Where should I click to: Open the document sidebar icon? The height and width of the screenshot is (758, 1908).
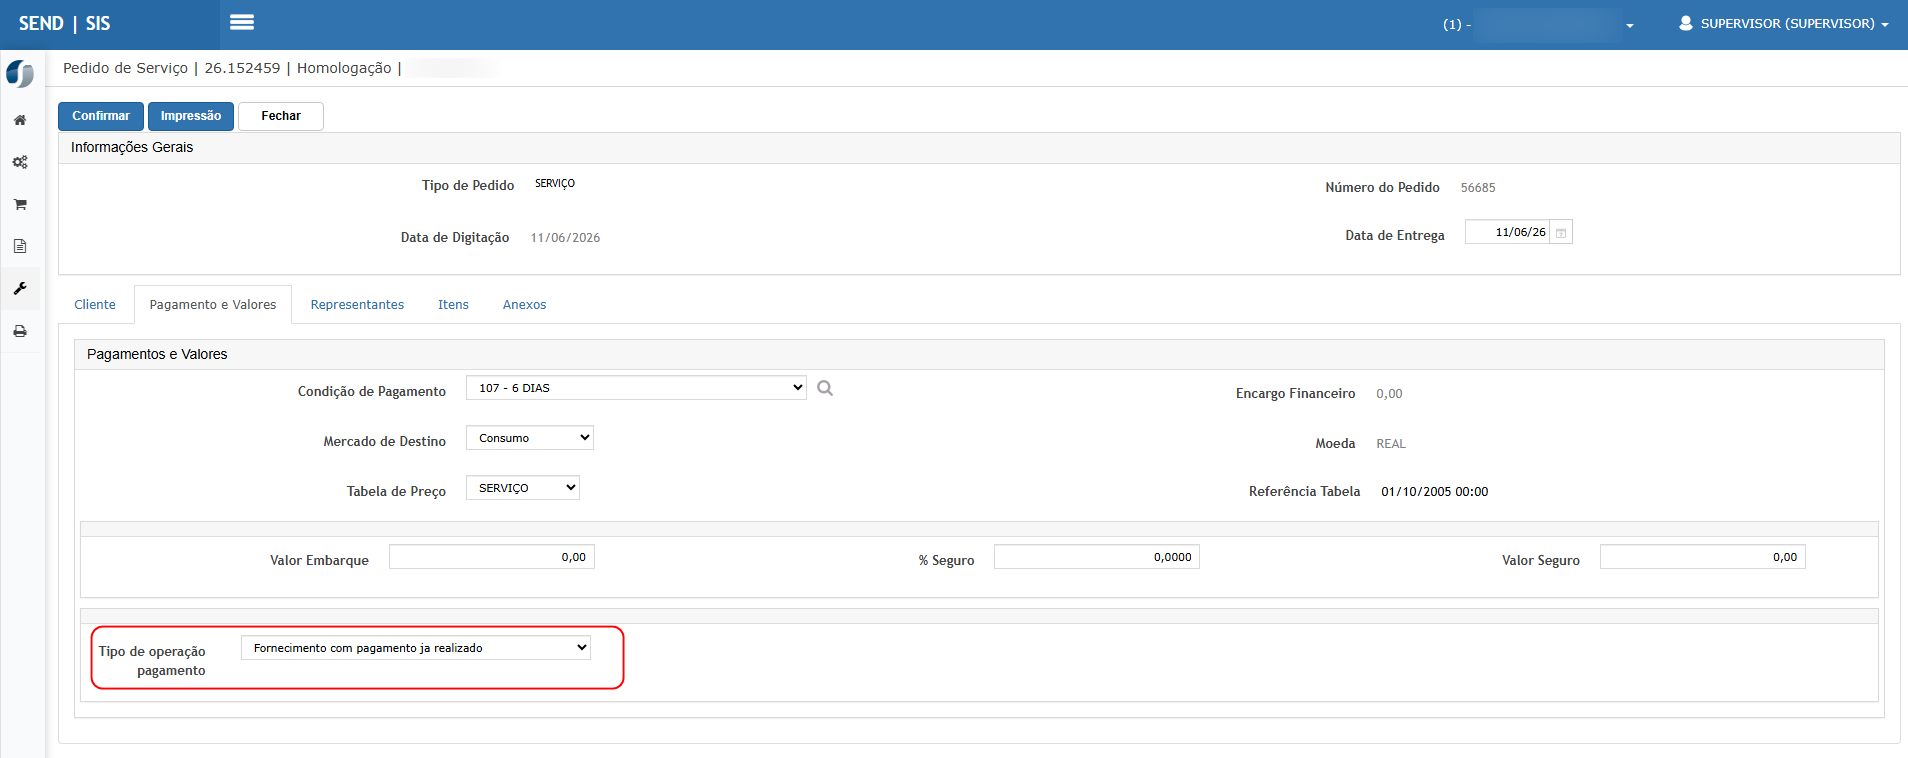(x=20, y=246)
